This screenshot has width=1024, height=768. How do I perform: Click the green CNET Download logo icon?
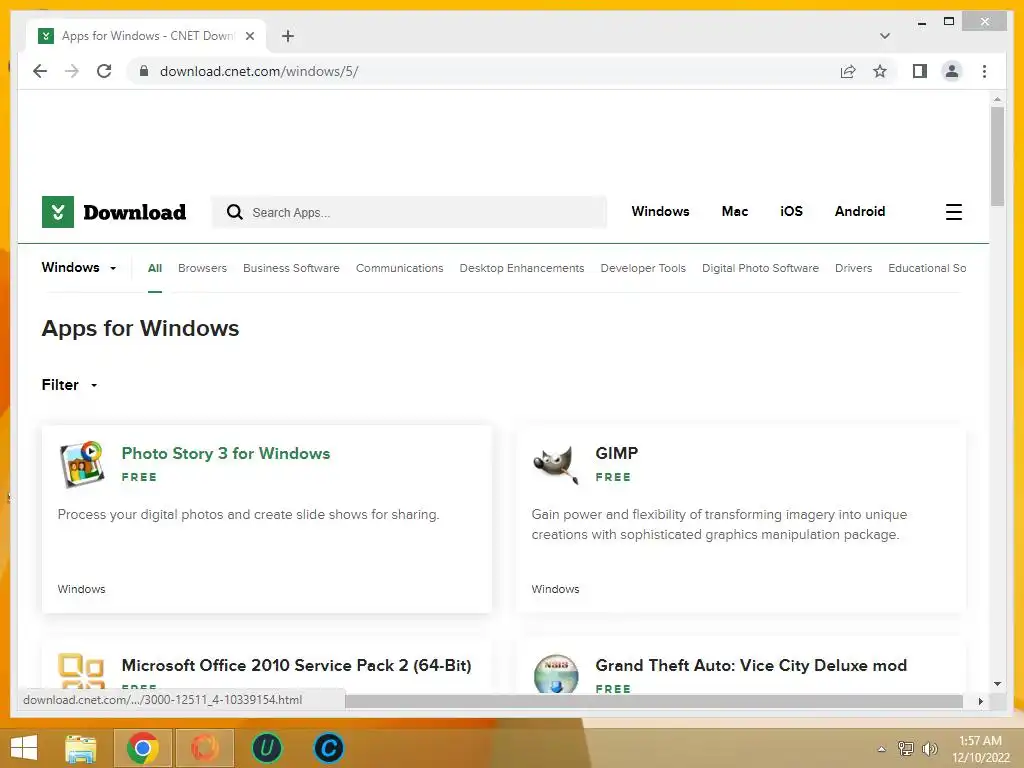coord(57,212)
